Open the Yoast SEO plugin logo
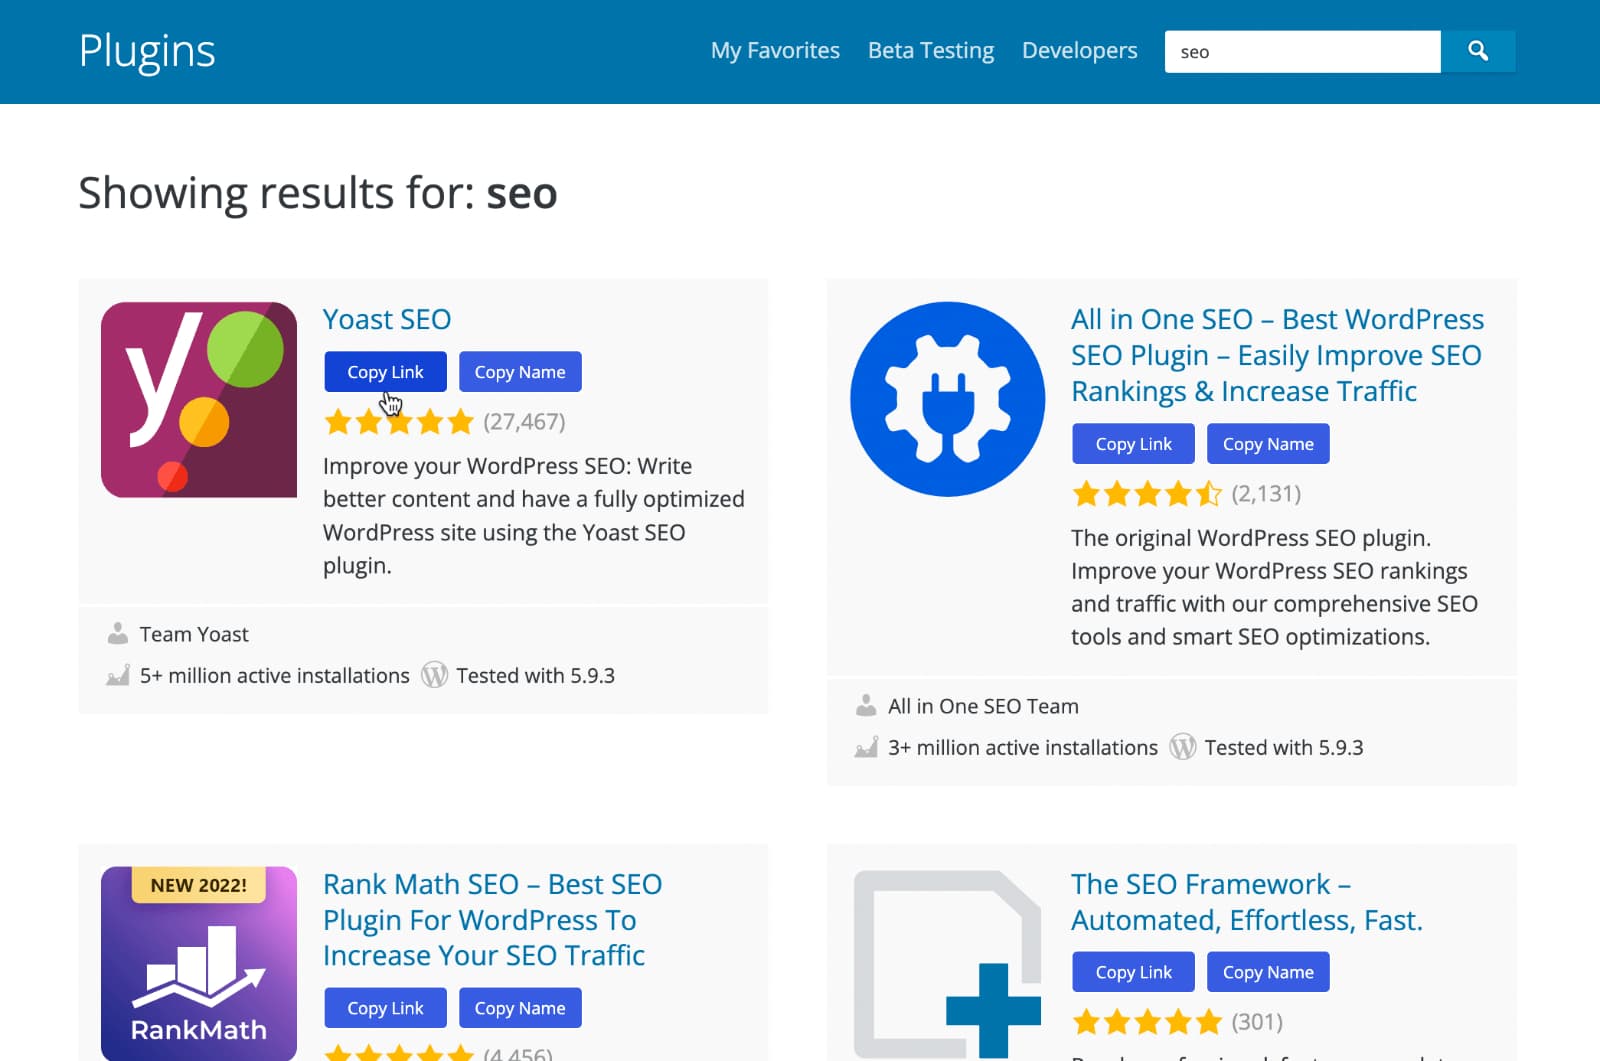1600x1061 pixels. point(198,400)
